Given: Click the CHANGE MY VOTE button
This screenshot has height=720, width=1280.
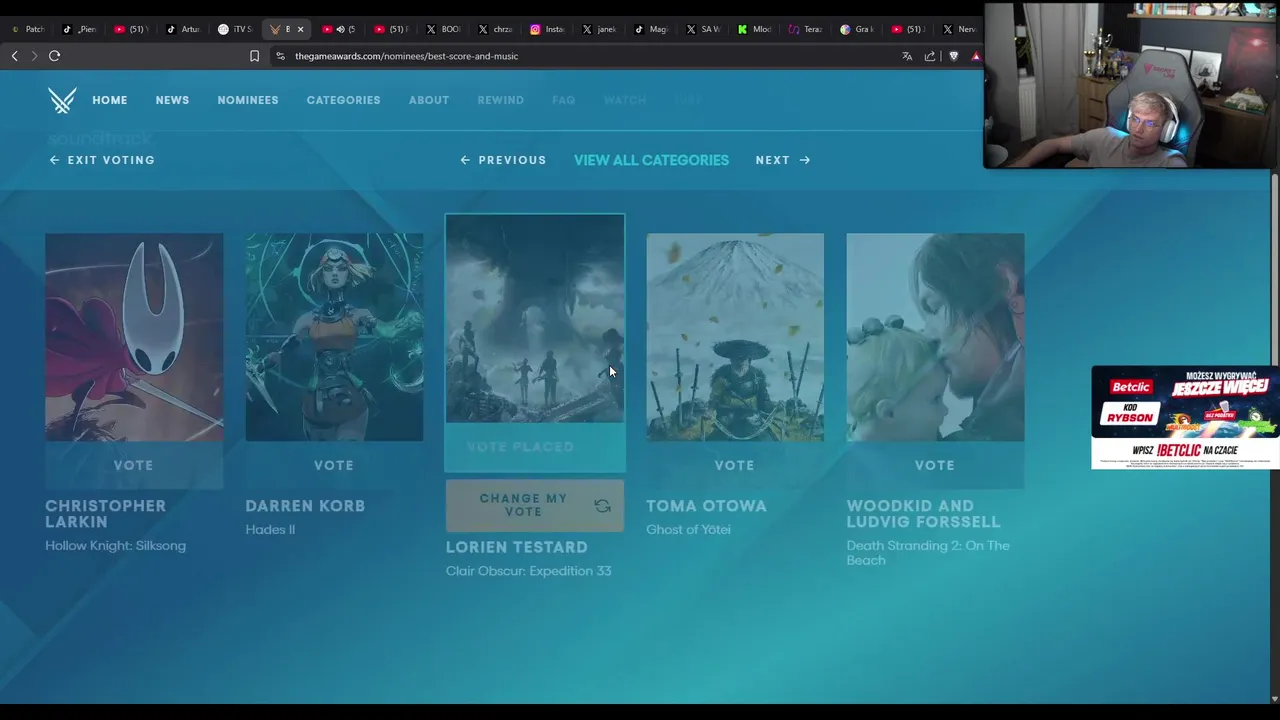Looking at the screenshot, I should pos(535,506).
